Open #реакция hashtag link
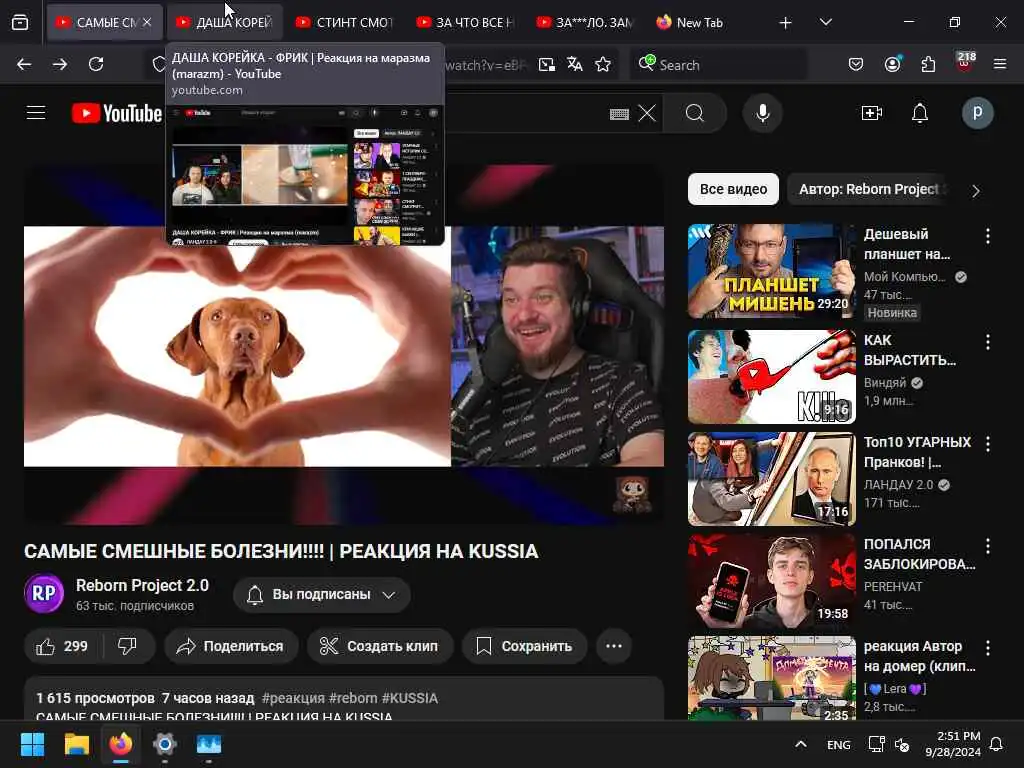Image resolution: width=1024 pixels, height=768 pixels. pos(293,698)
